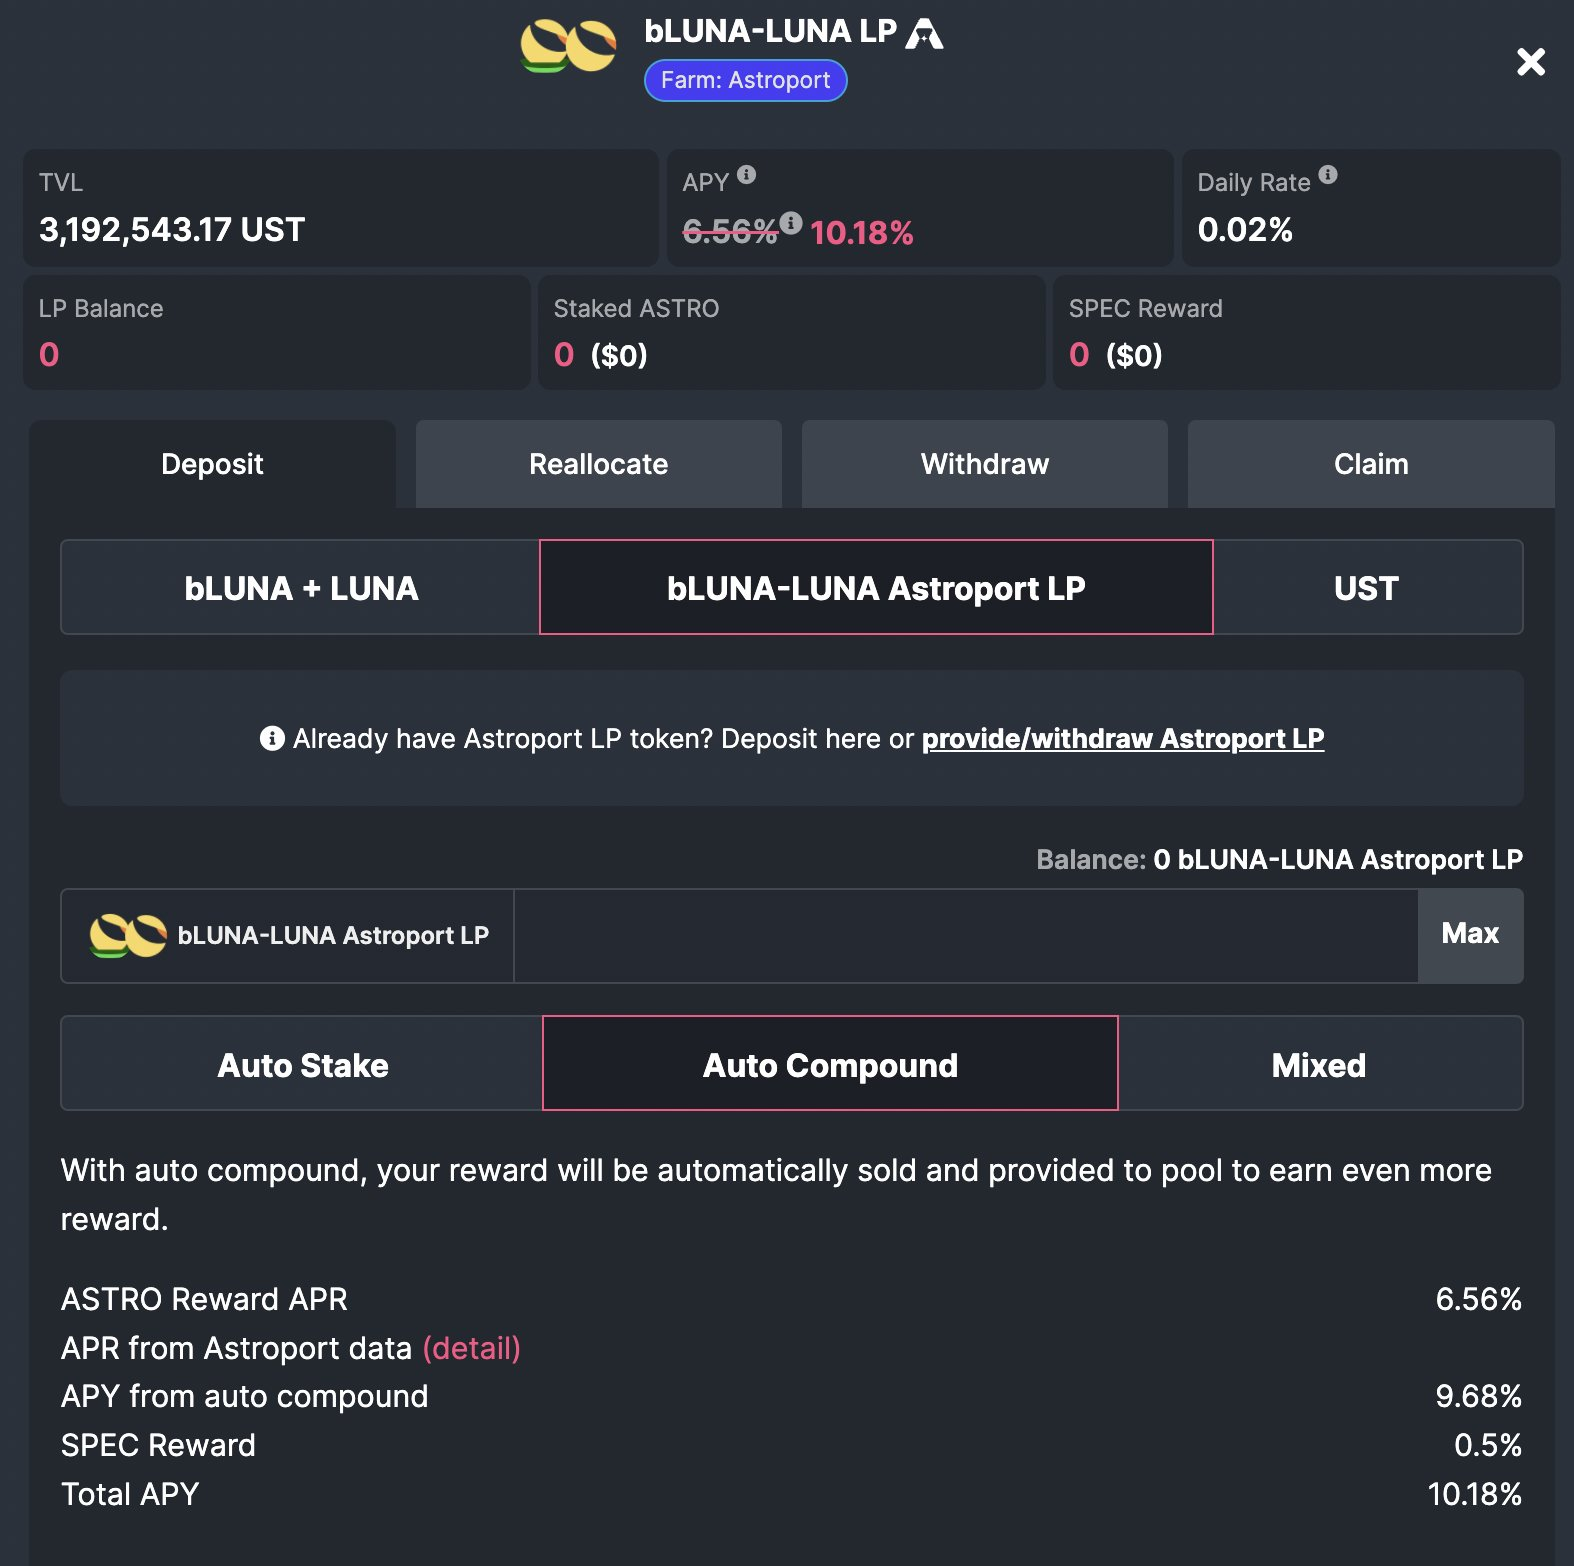
Task: Select the Auto Stake option
Action: click(x=302, y=1064)
